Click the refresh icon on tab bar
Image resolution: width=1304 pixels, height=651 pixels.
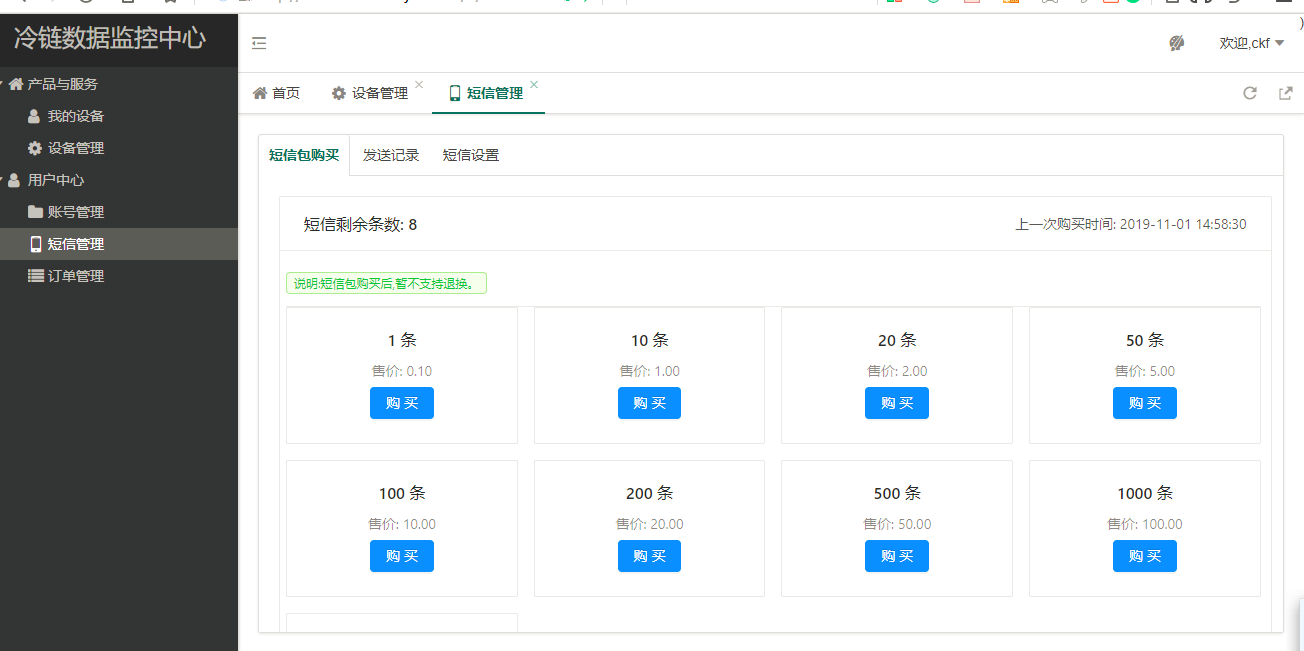pos(1249,93)
